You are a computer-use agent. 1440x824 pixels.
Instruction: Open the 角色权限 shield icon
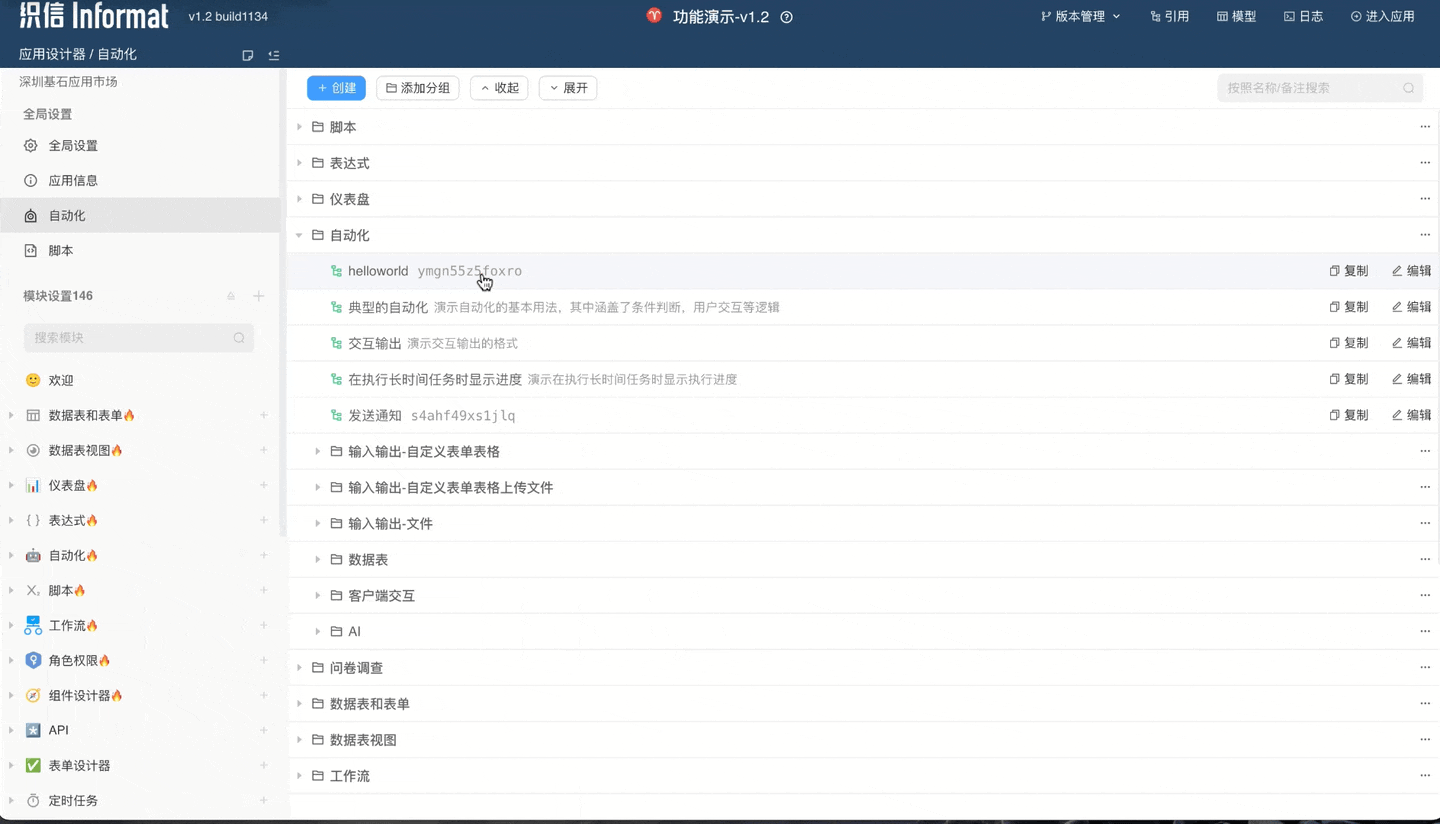pyautogui.click(x=31, y=660)
